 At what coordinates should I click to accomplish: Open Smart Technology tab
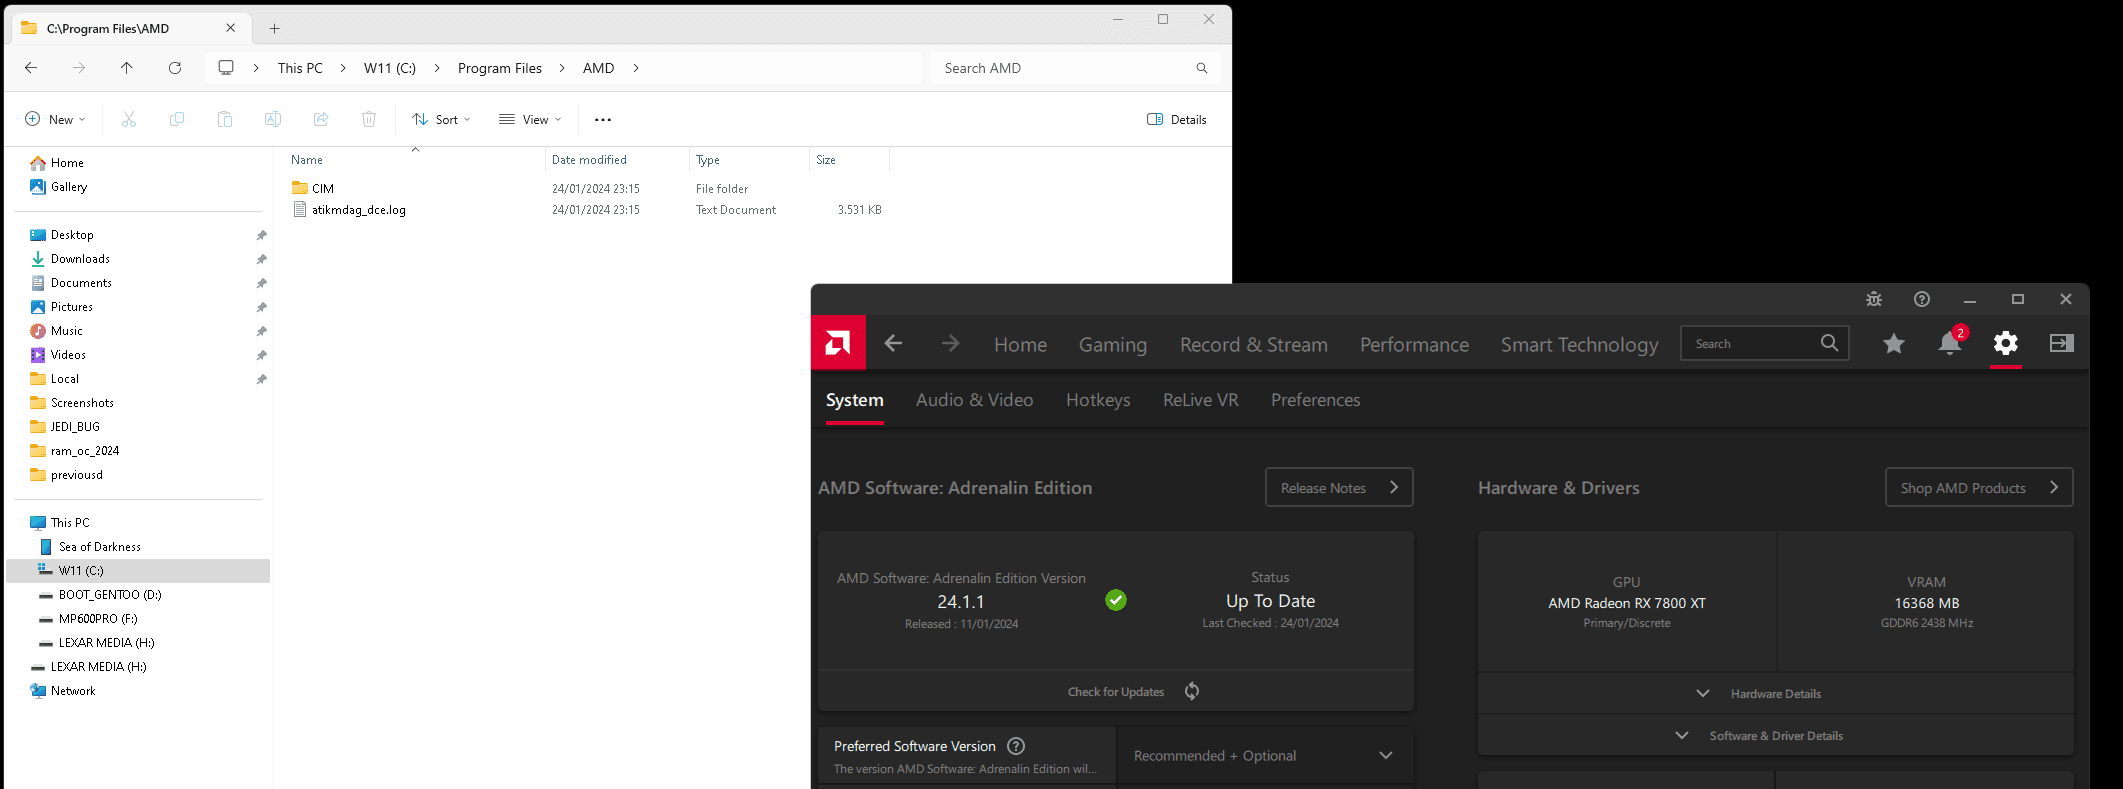pyautogui.click(x=1579, y=344)
